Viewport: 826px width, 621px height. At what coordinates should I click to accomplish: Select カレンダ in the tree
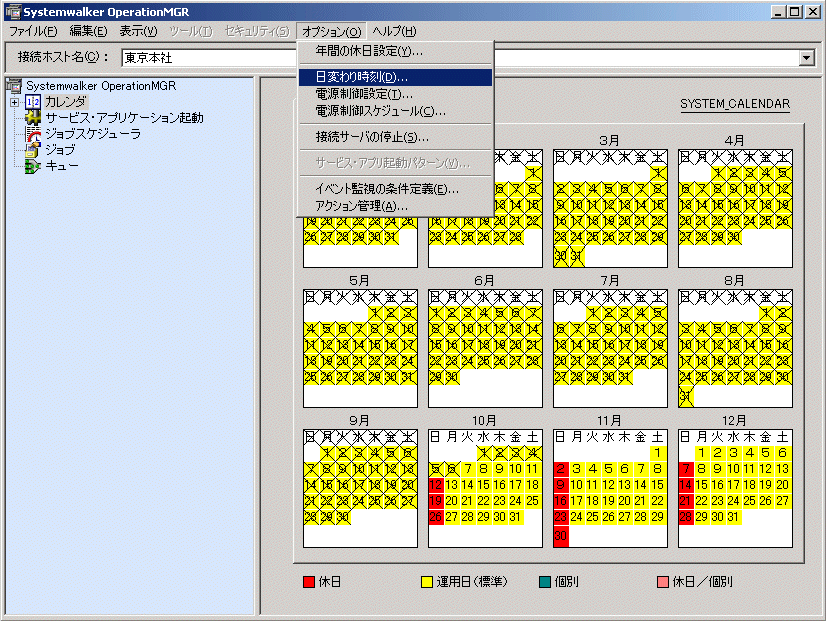[x=65, y=102]
